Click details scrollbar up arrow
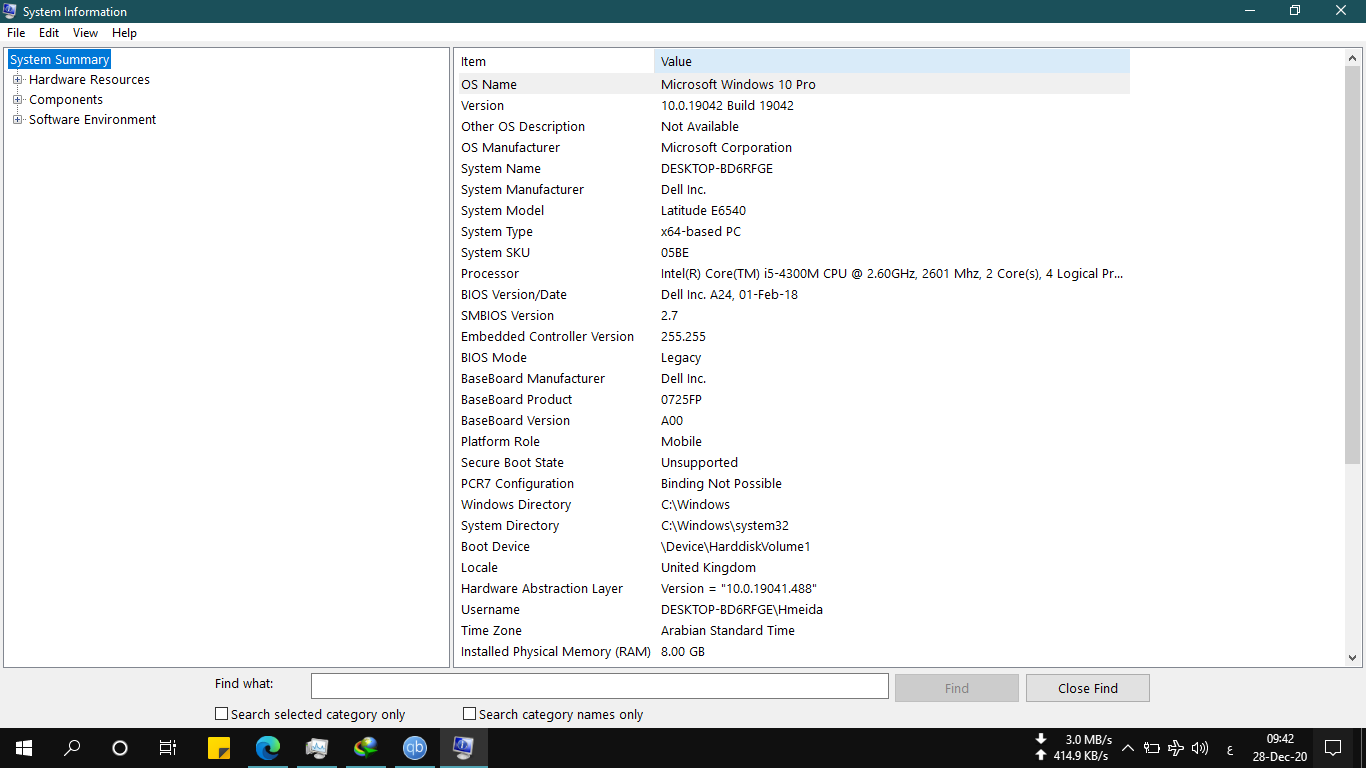 [x=1353, y=58]
